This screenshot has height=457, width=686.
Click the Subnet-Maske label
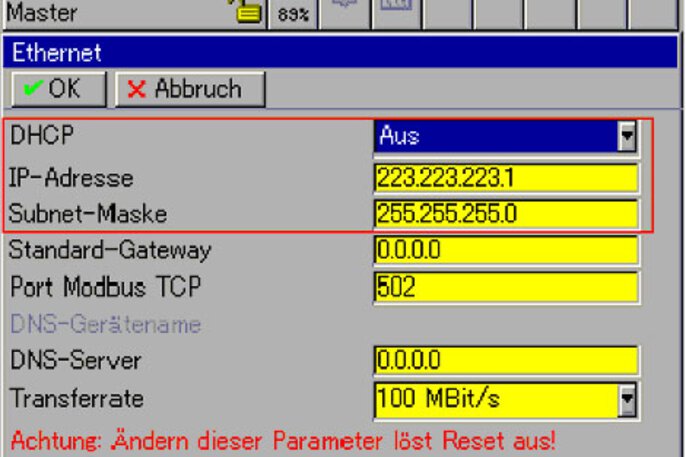(88, 214)
